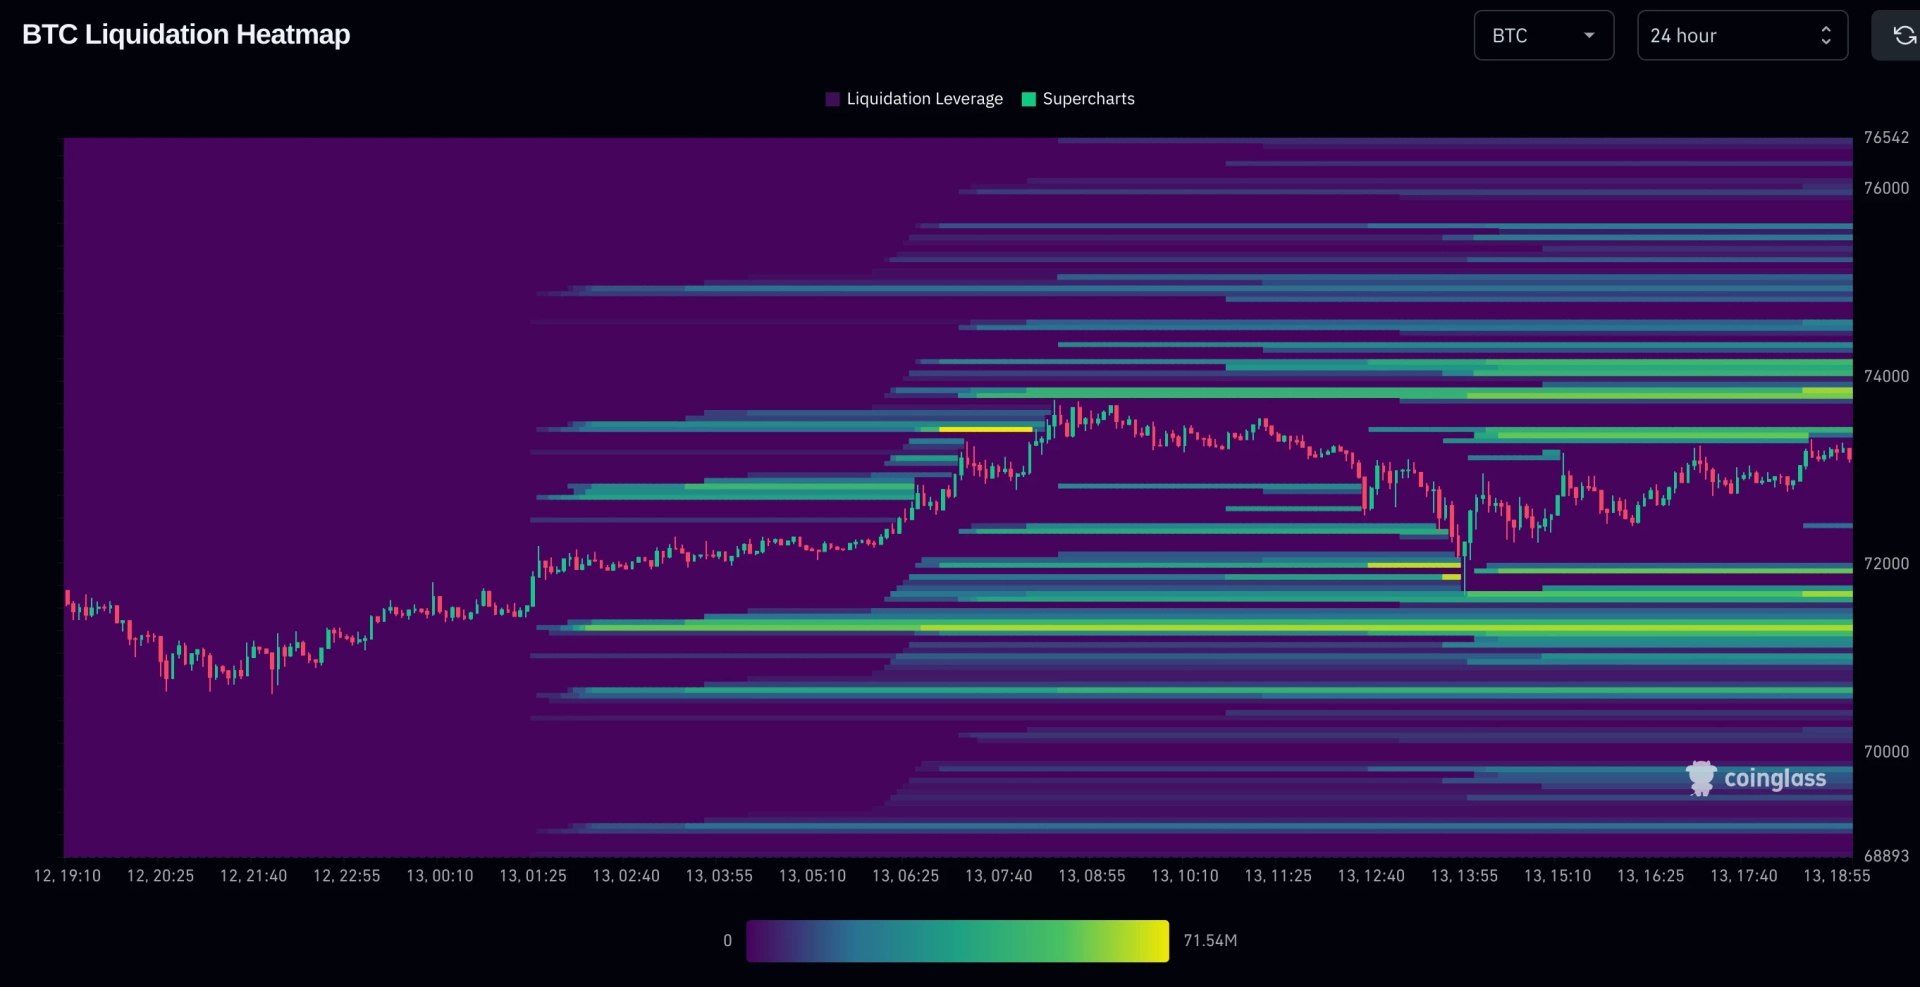Click the 13, 16:25 time axis label

[x=1650, y=876]
